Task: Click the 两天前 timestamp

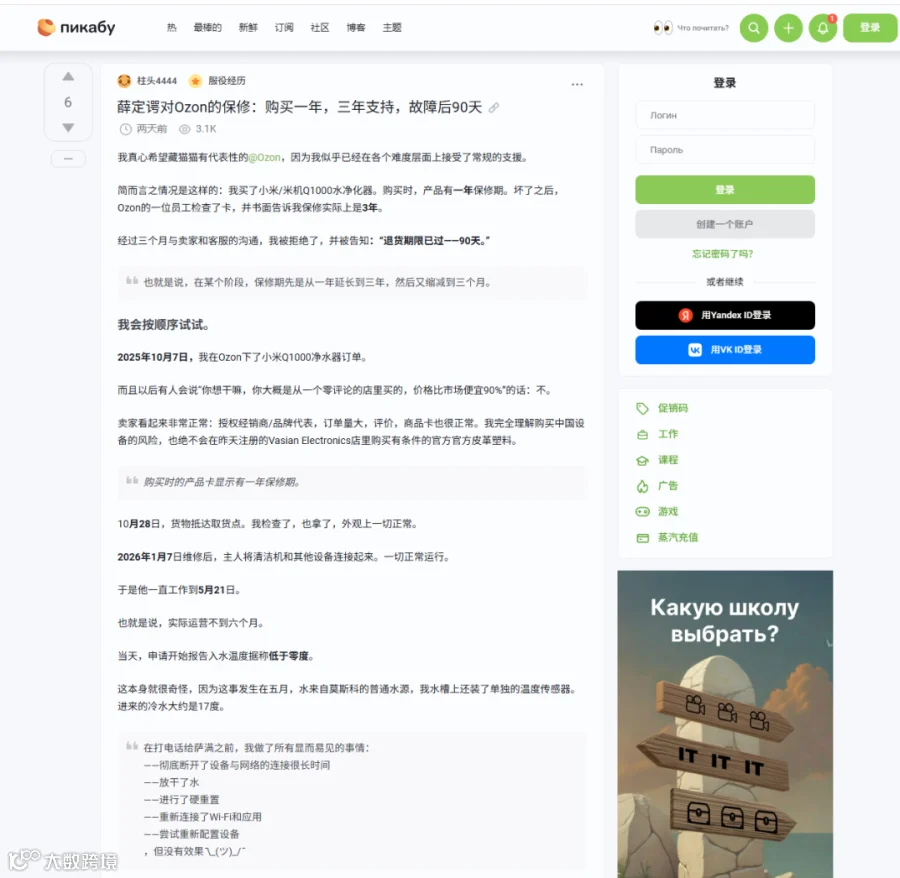Action: click(152, 129)
